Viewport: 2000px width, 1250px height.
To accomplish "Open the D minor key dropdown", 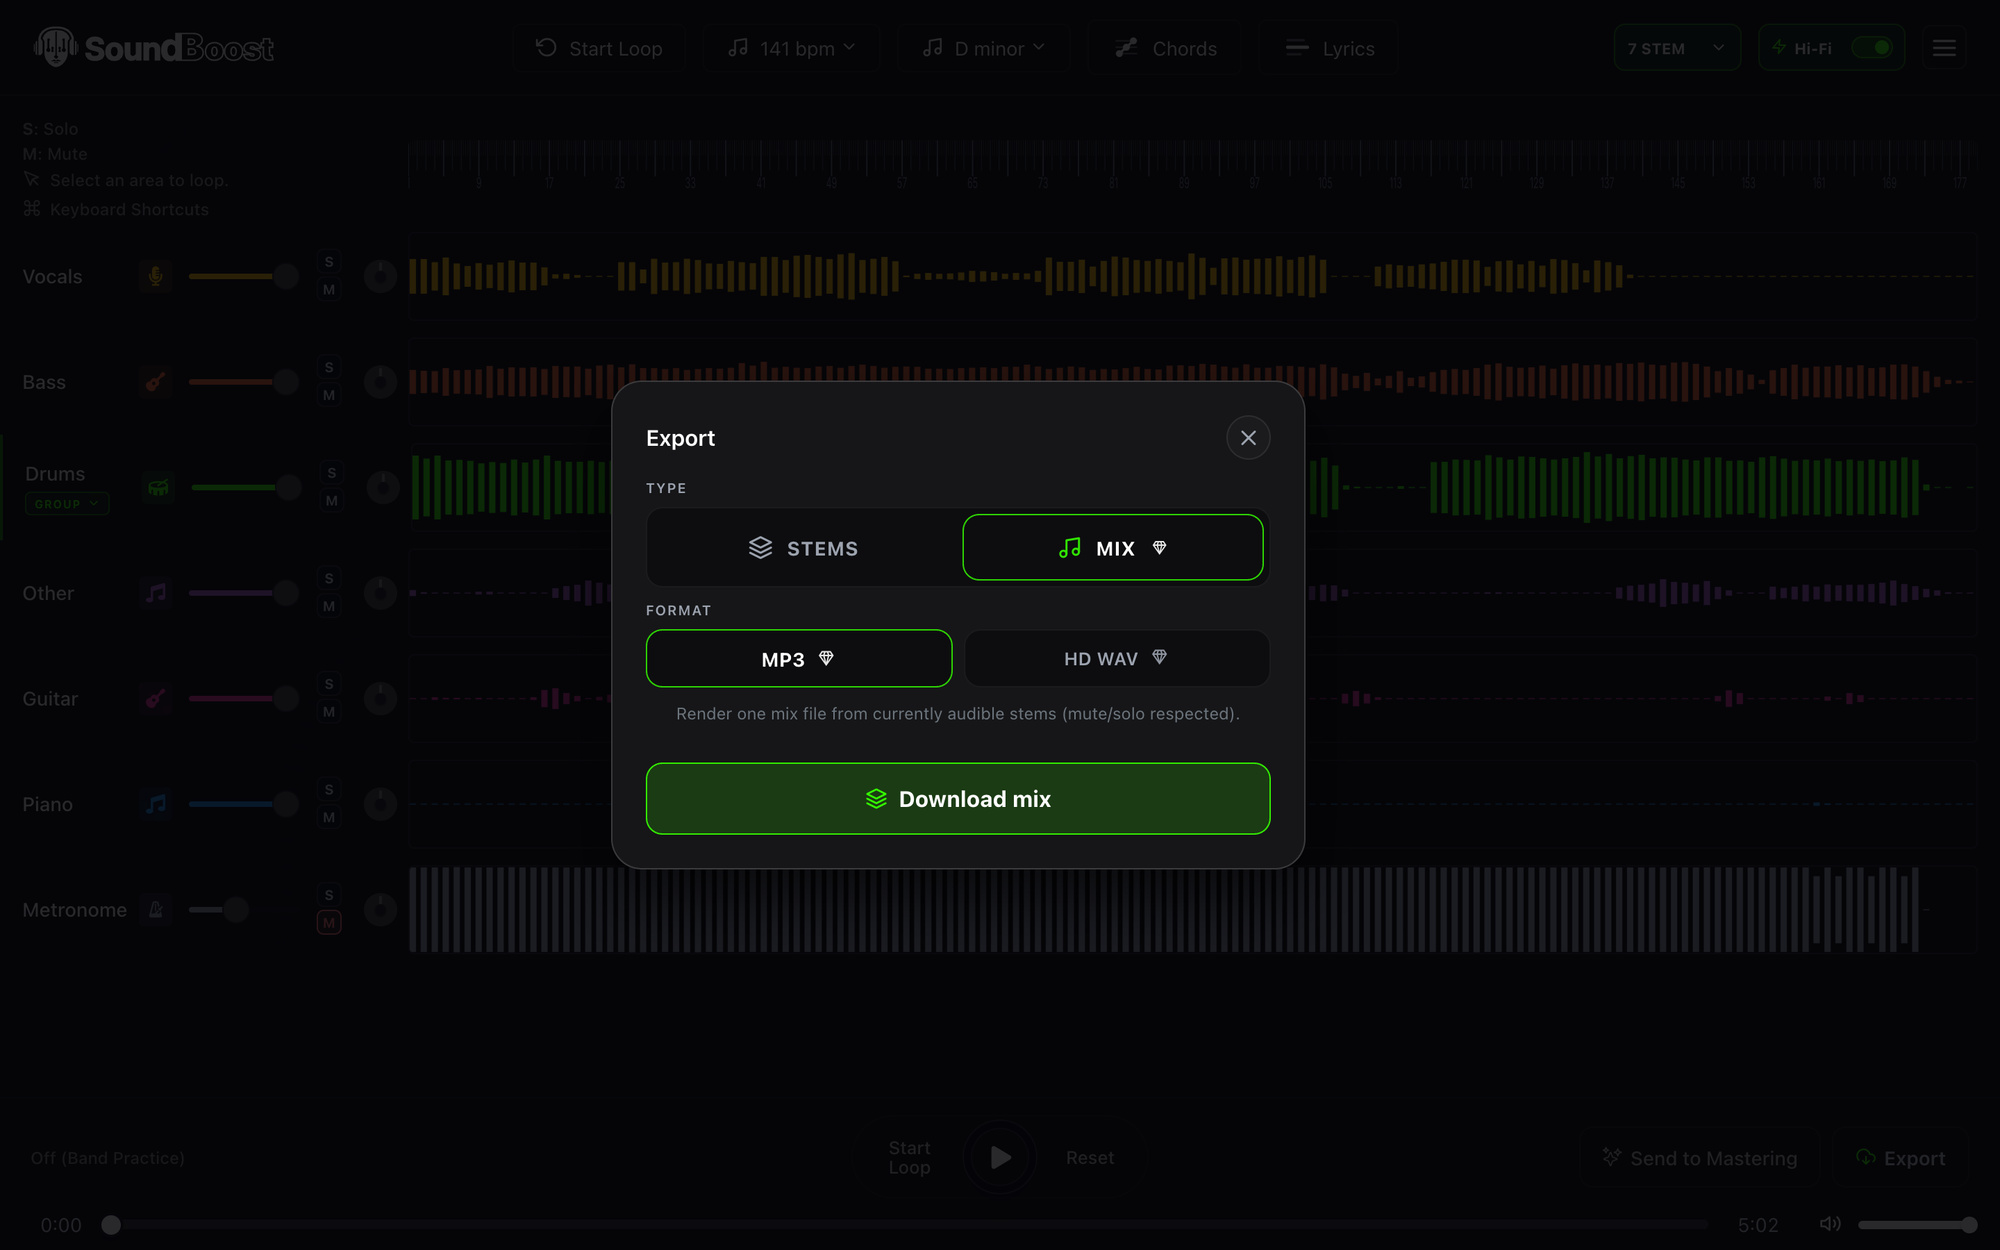I will point(984,48).
